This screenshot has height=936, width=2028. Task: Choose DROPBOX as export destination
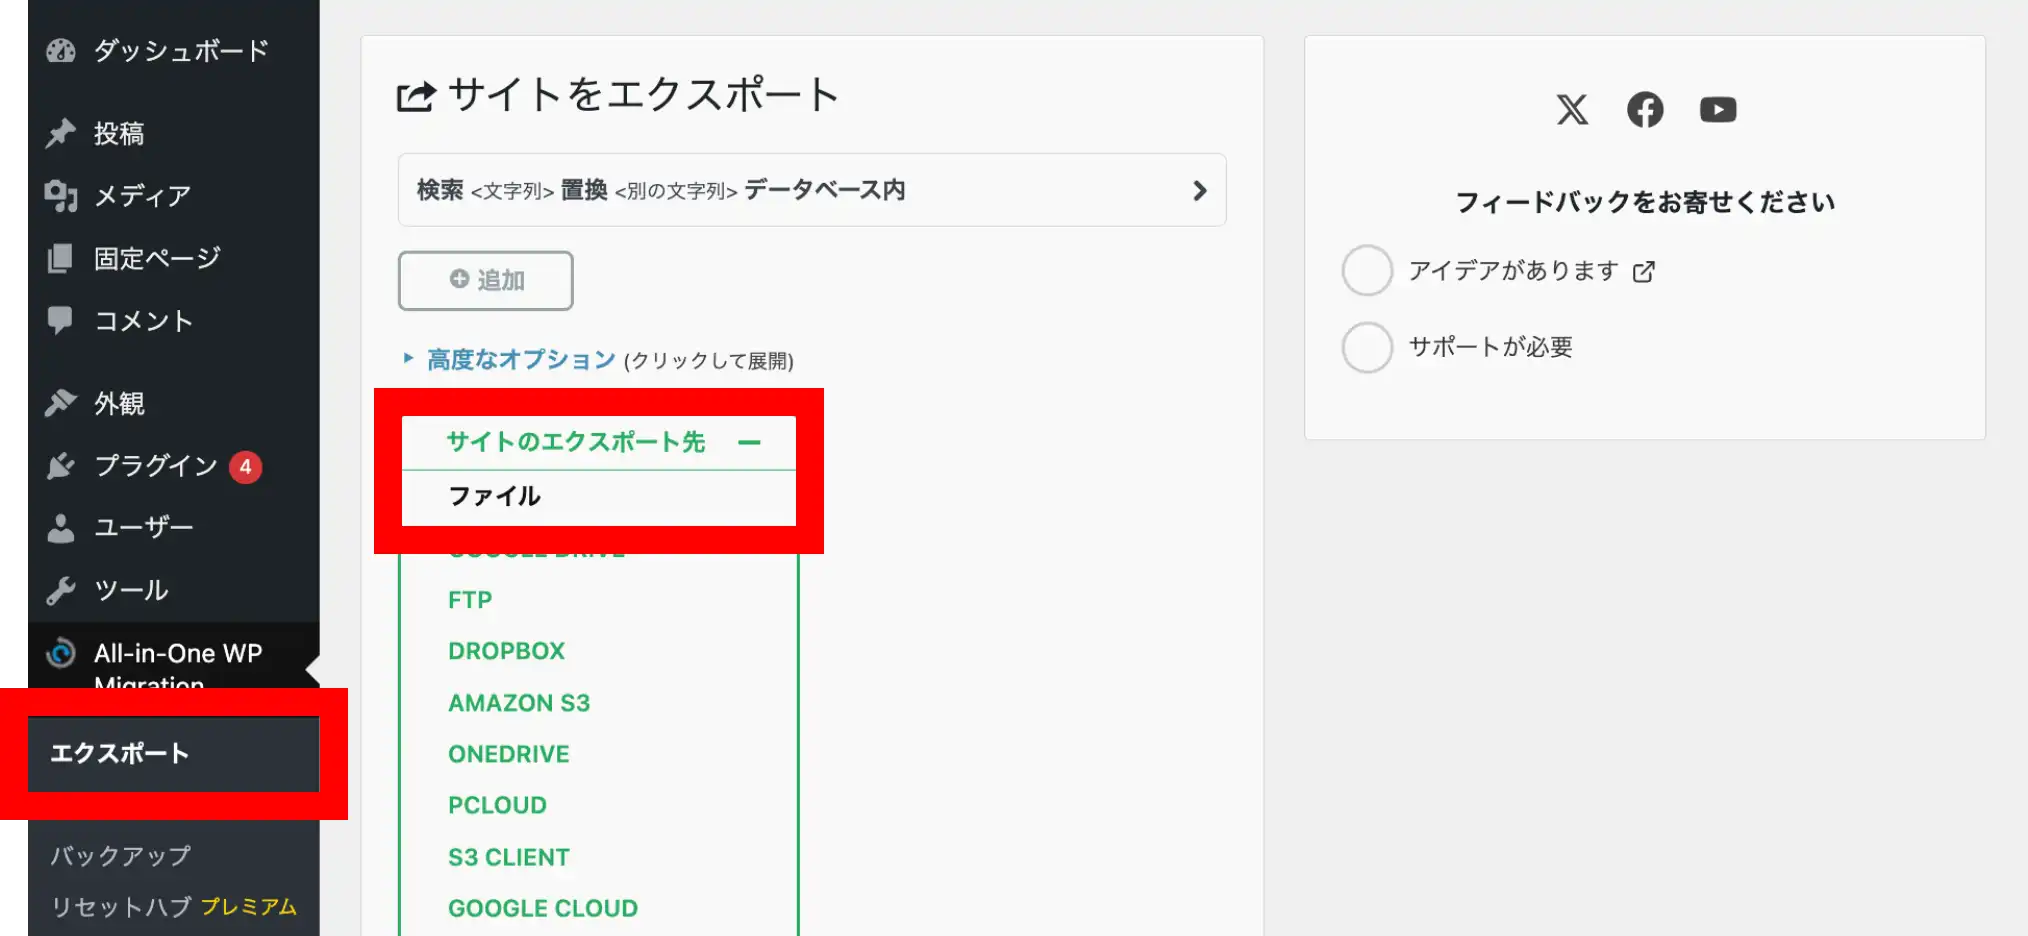[506, 650]
